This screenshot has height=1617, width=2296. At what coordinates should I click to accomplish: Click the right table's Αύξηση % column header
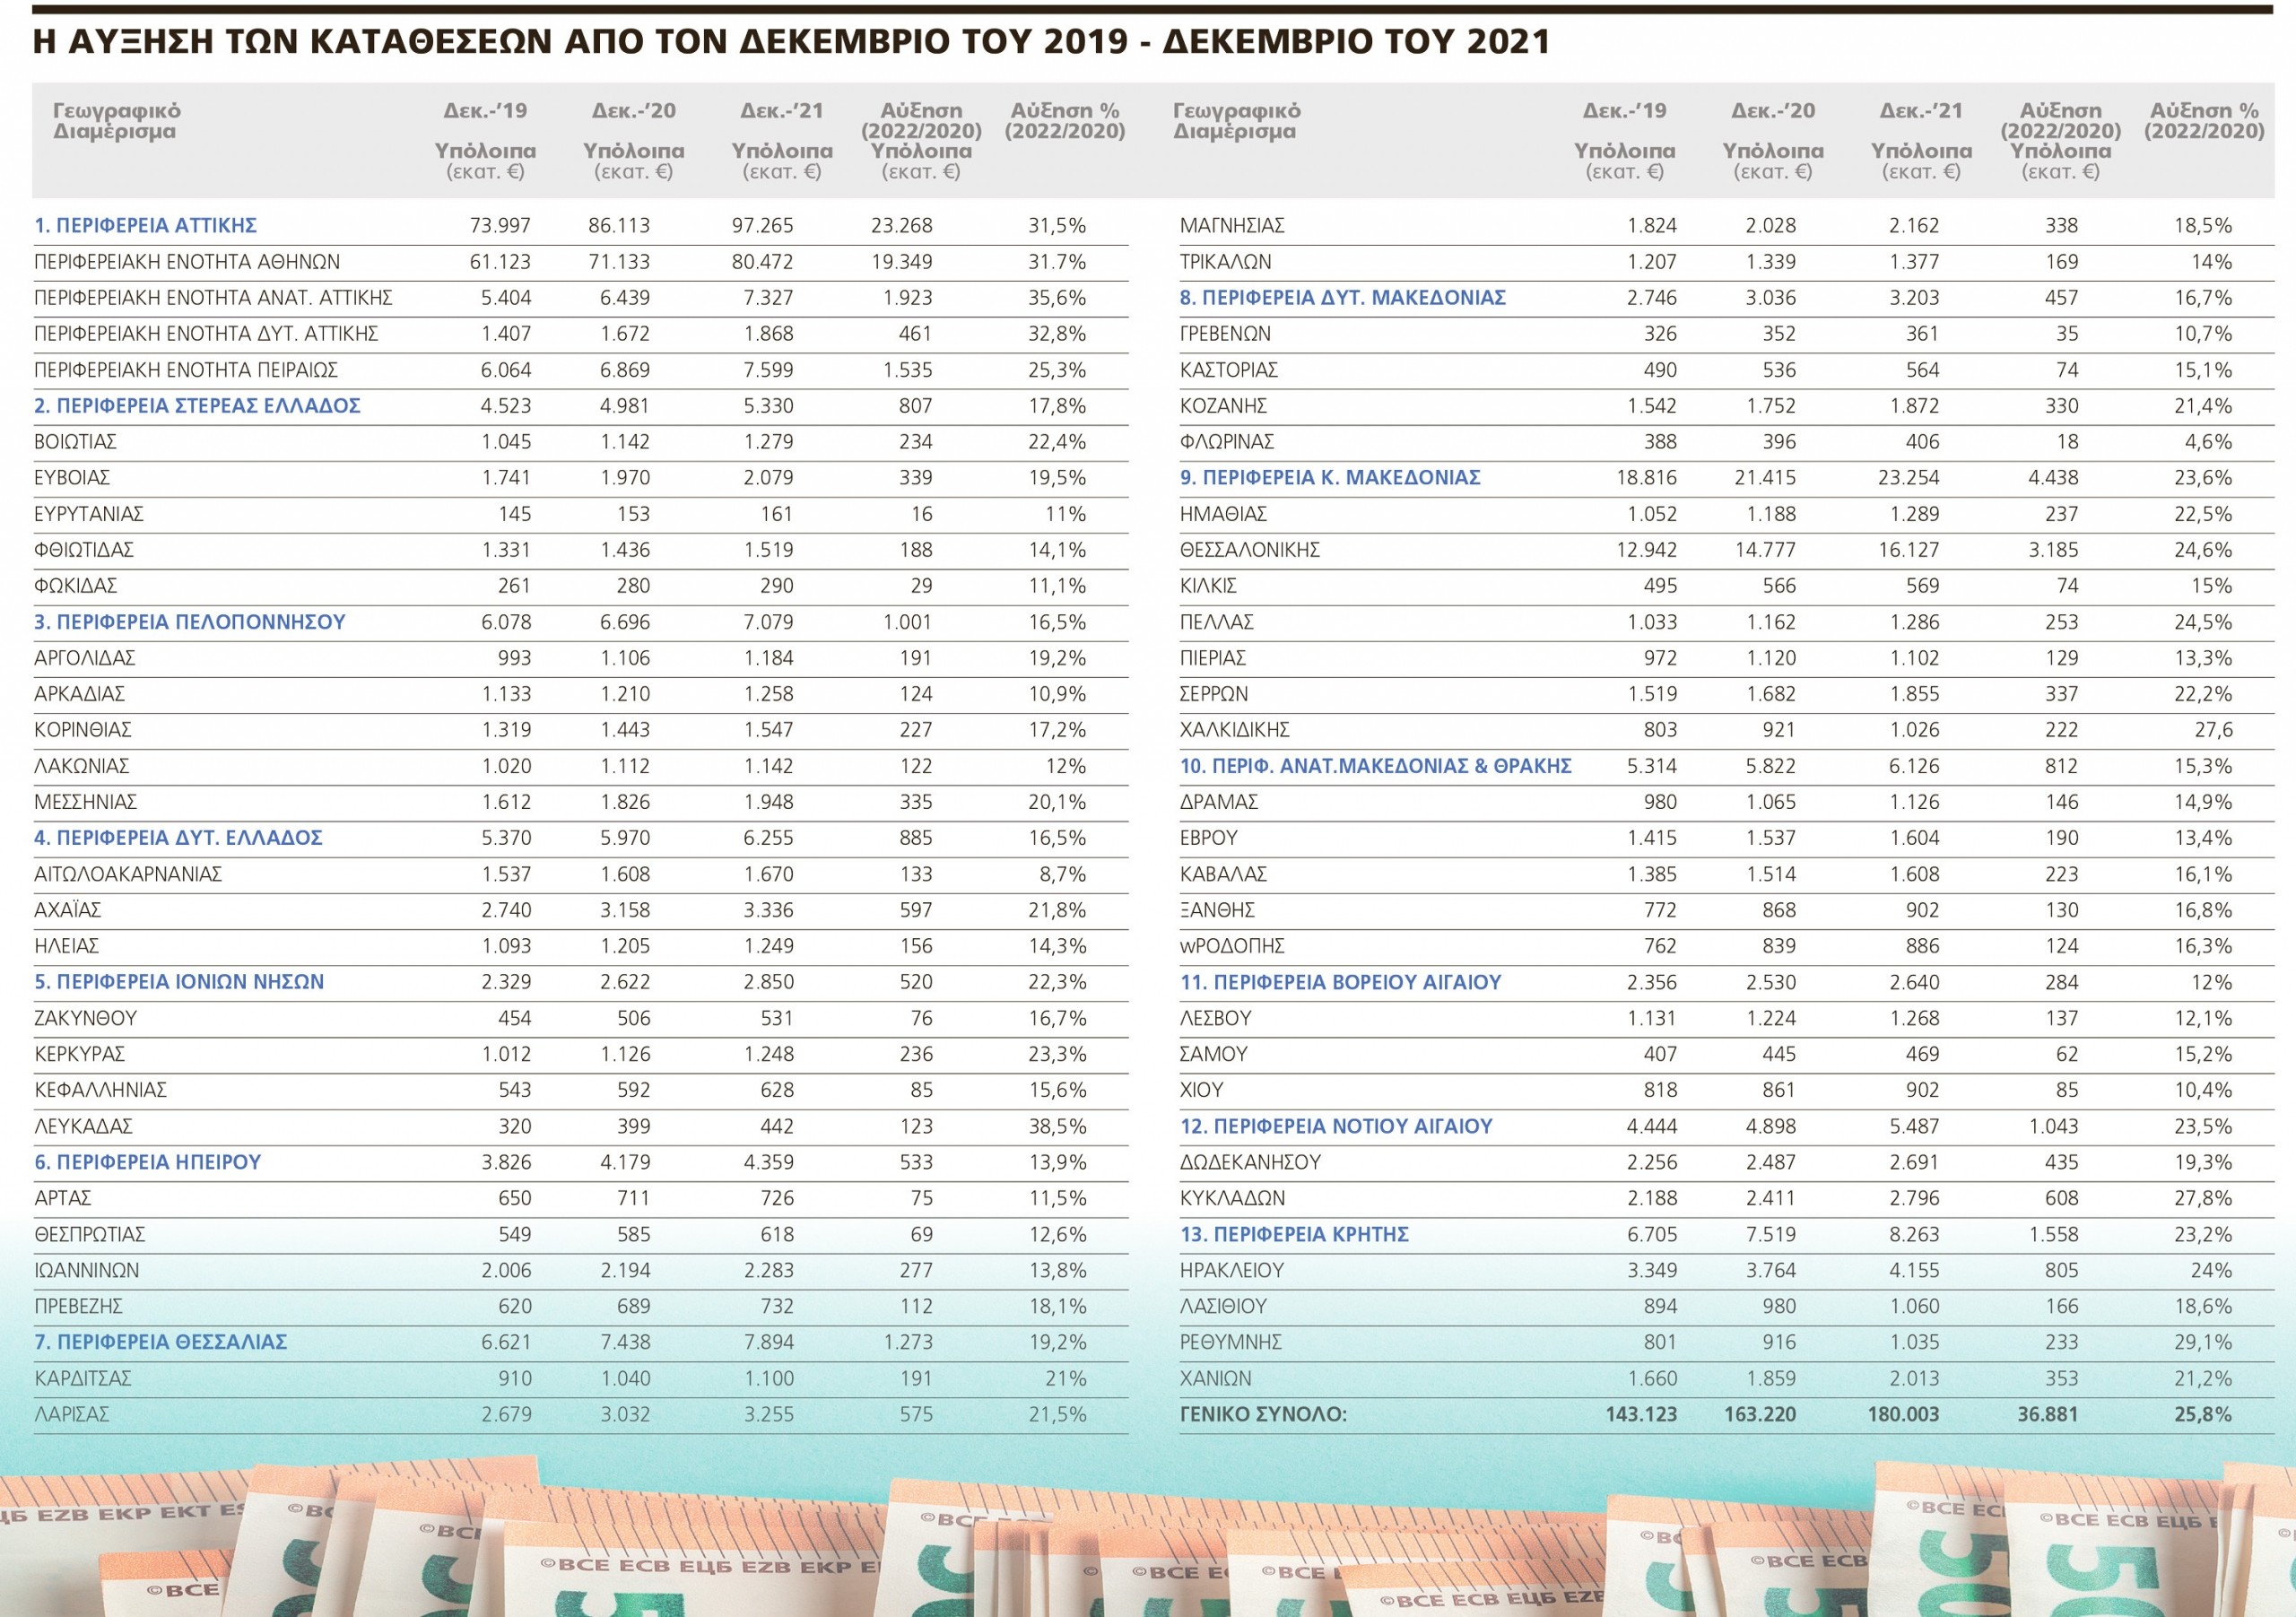point(2204,121)
